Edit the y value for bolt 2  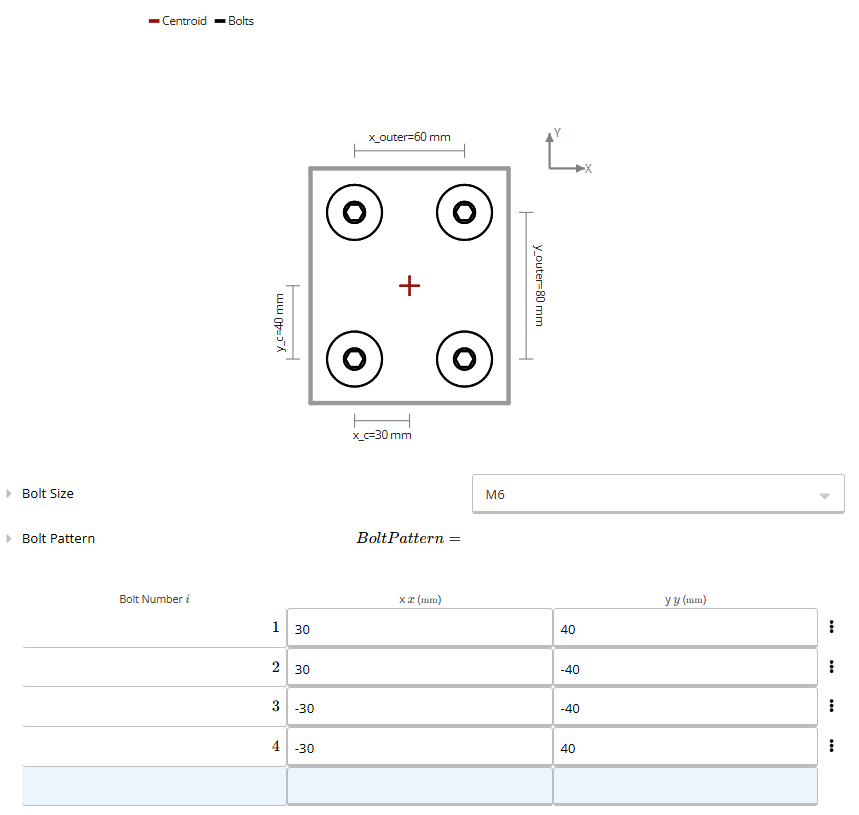tap(685, 668)
